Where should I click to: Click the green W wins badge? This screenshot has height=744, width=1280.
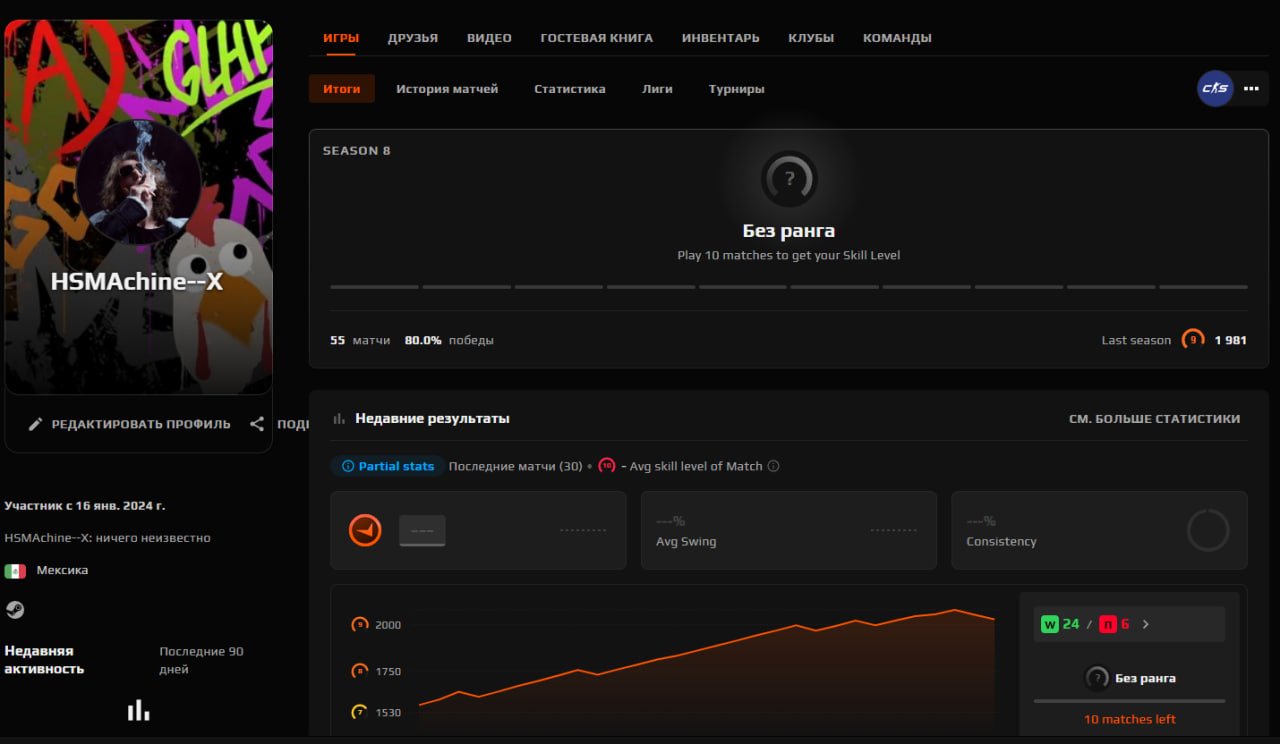pos(1050,624)
